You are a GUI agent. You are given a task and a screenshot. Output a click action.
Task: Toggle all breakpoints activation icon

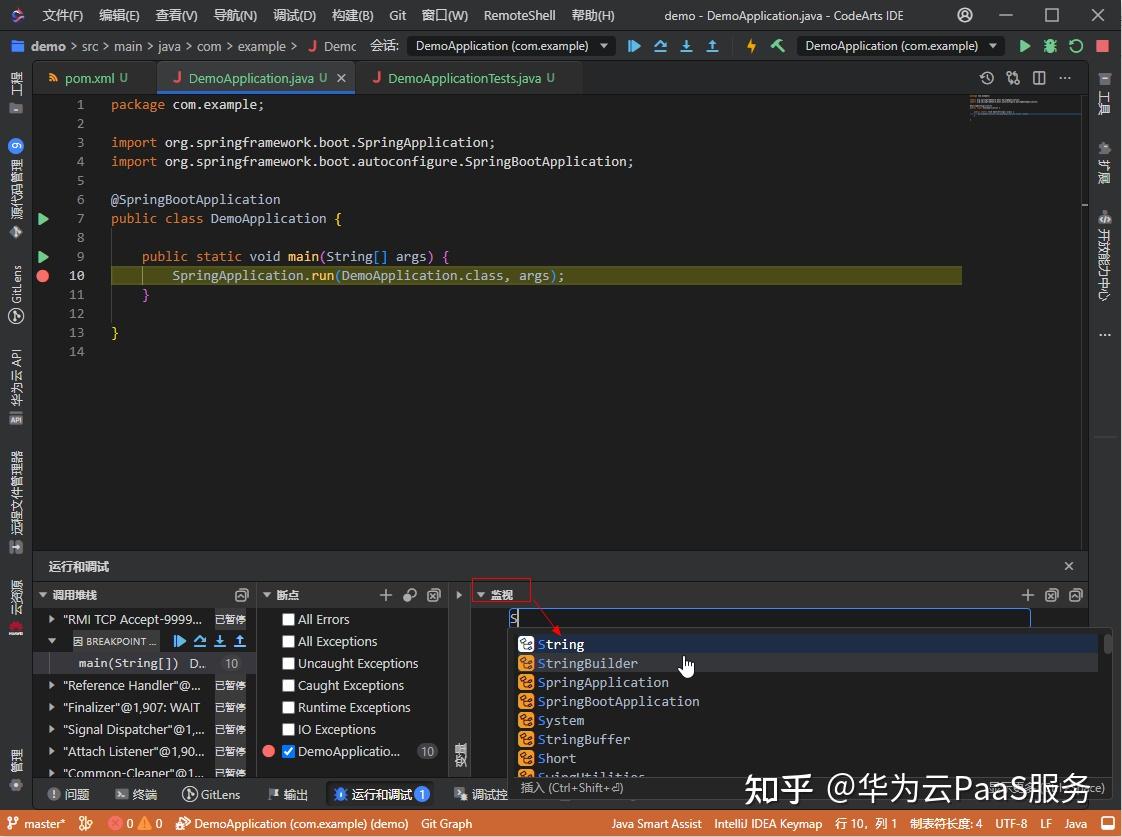coord(410,595)
